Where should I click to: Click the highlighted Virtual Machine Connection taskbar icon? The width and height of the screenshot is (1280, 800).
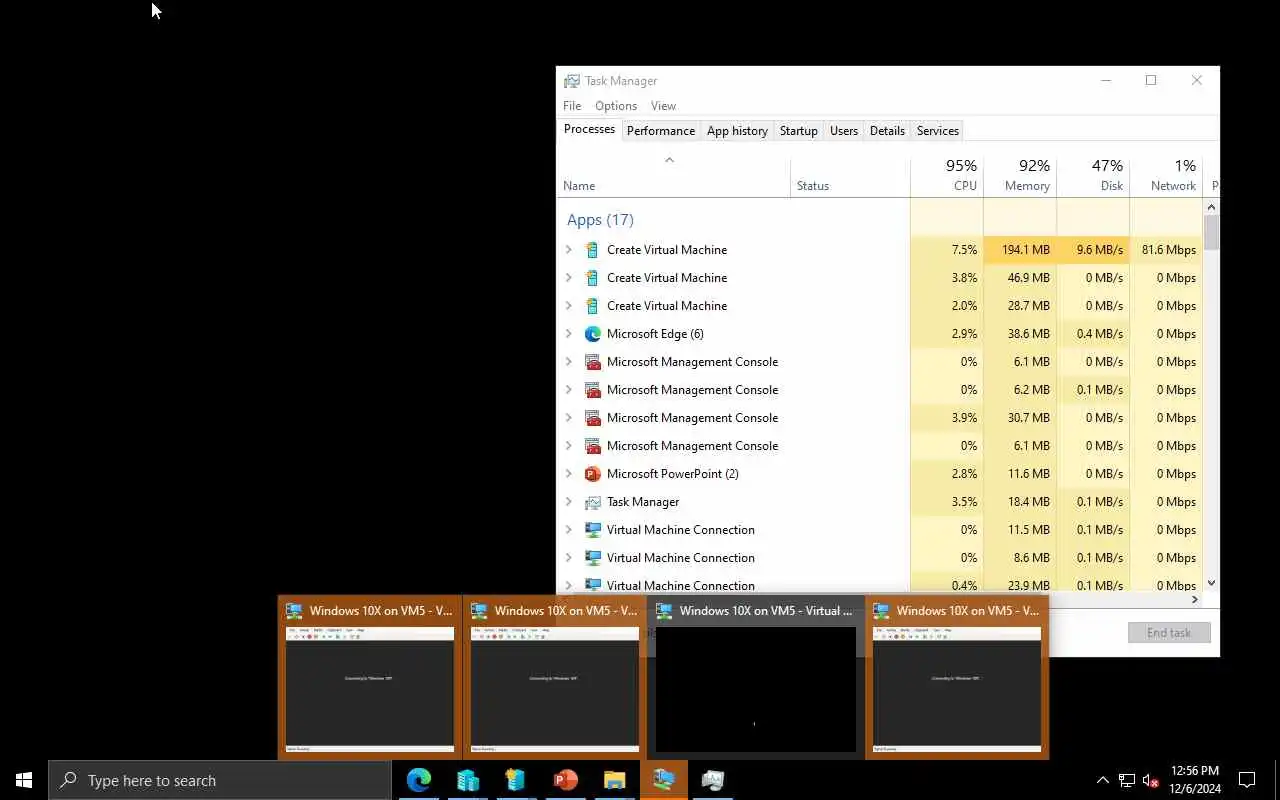pos(663,780)
